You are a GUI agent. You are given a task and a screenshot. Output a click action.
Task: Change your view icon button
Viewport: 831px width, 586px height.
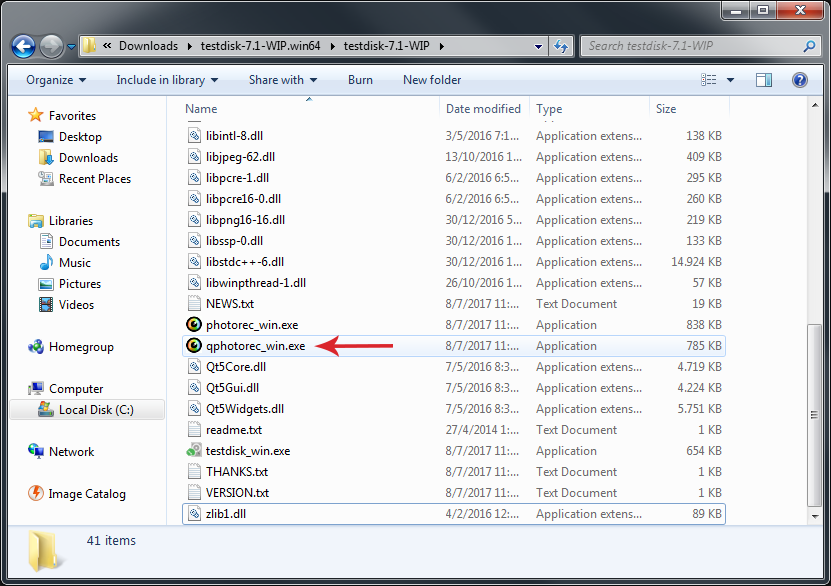pos(709,80)
